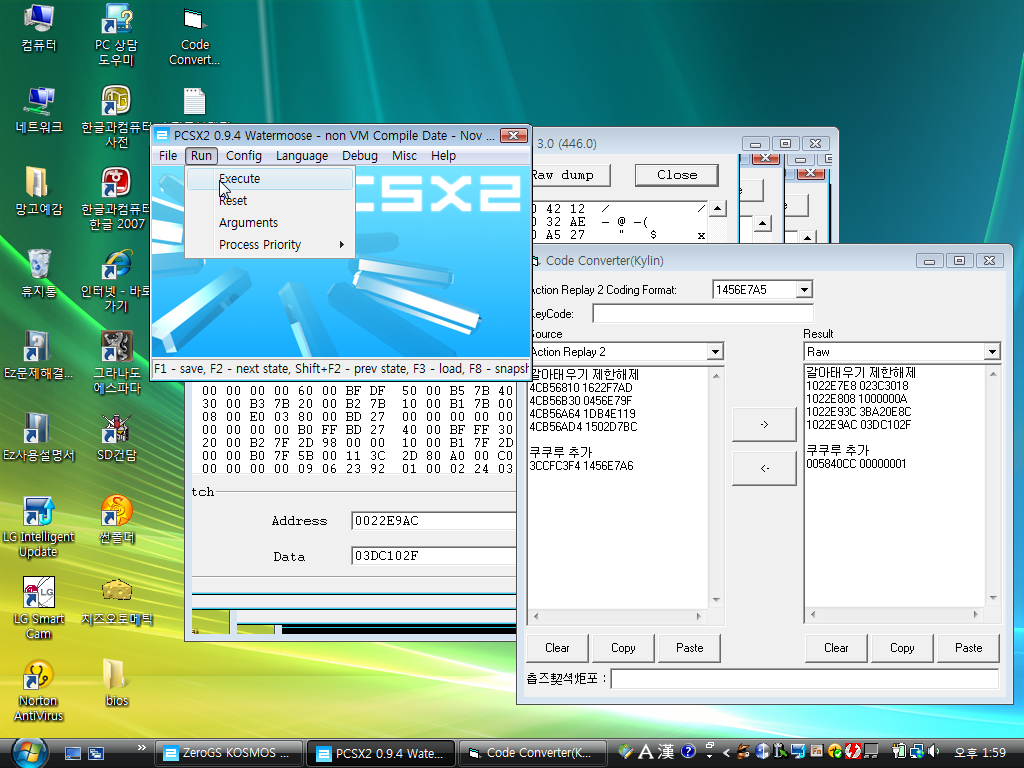
Task: Click Show Desktop quick launch icon
Action: coord(72,753)
